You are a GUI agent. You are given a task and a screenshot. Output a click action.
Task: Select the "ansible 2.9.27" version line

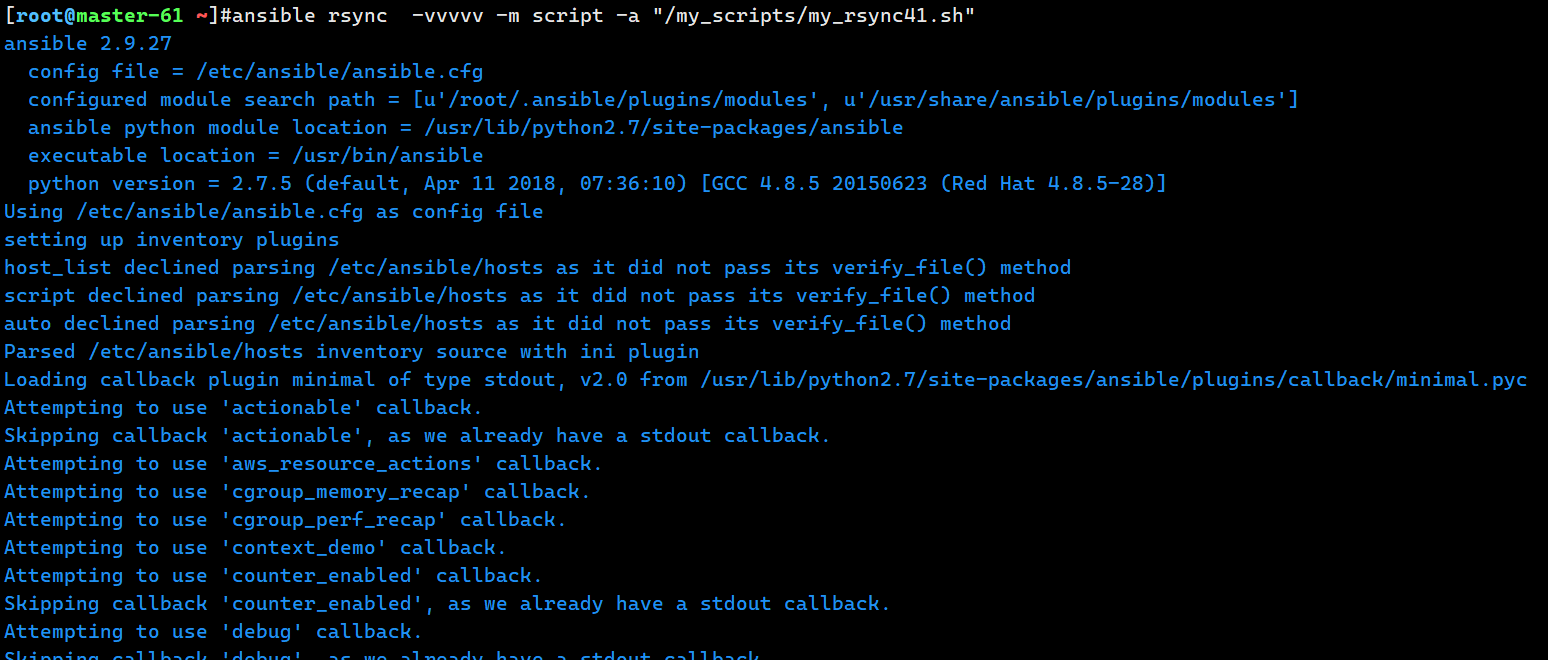tap(88, 43)
